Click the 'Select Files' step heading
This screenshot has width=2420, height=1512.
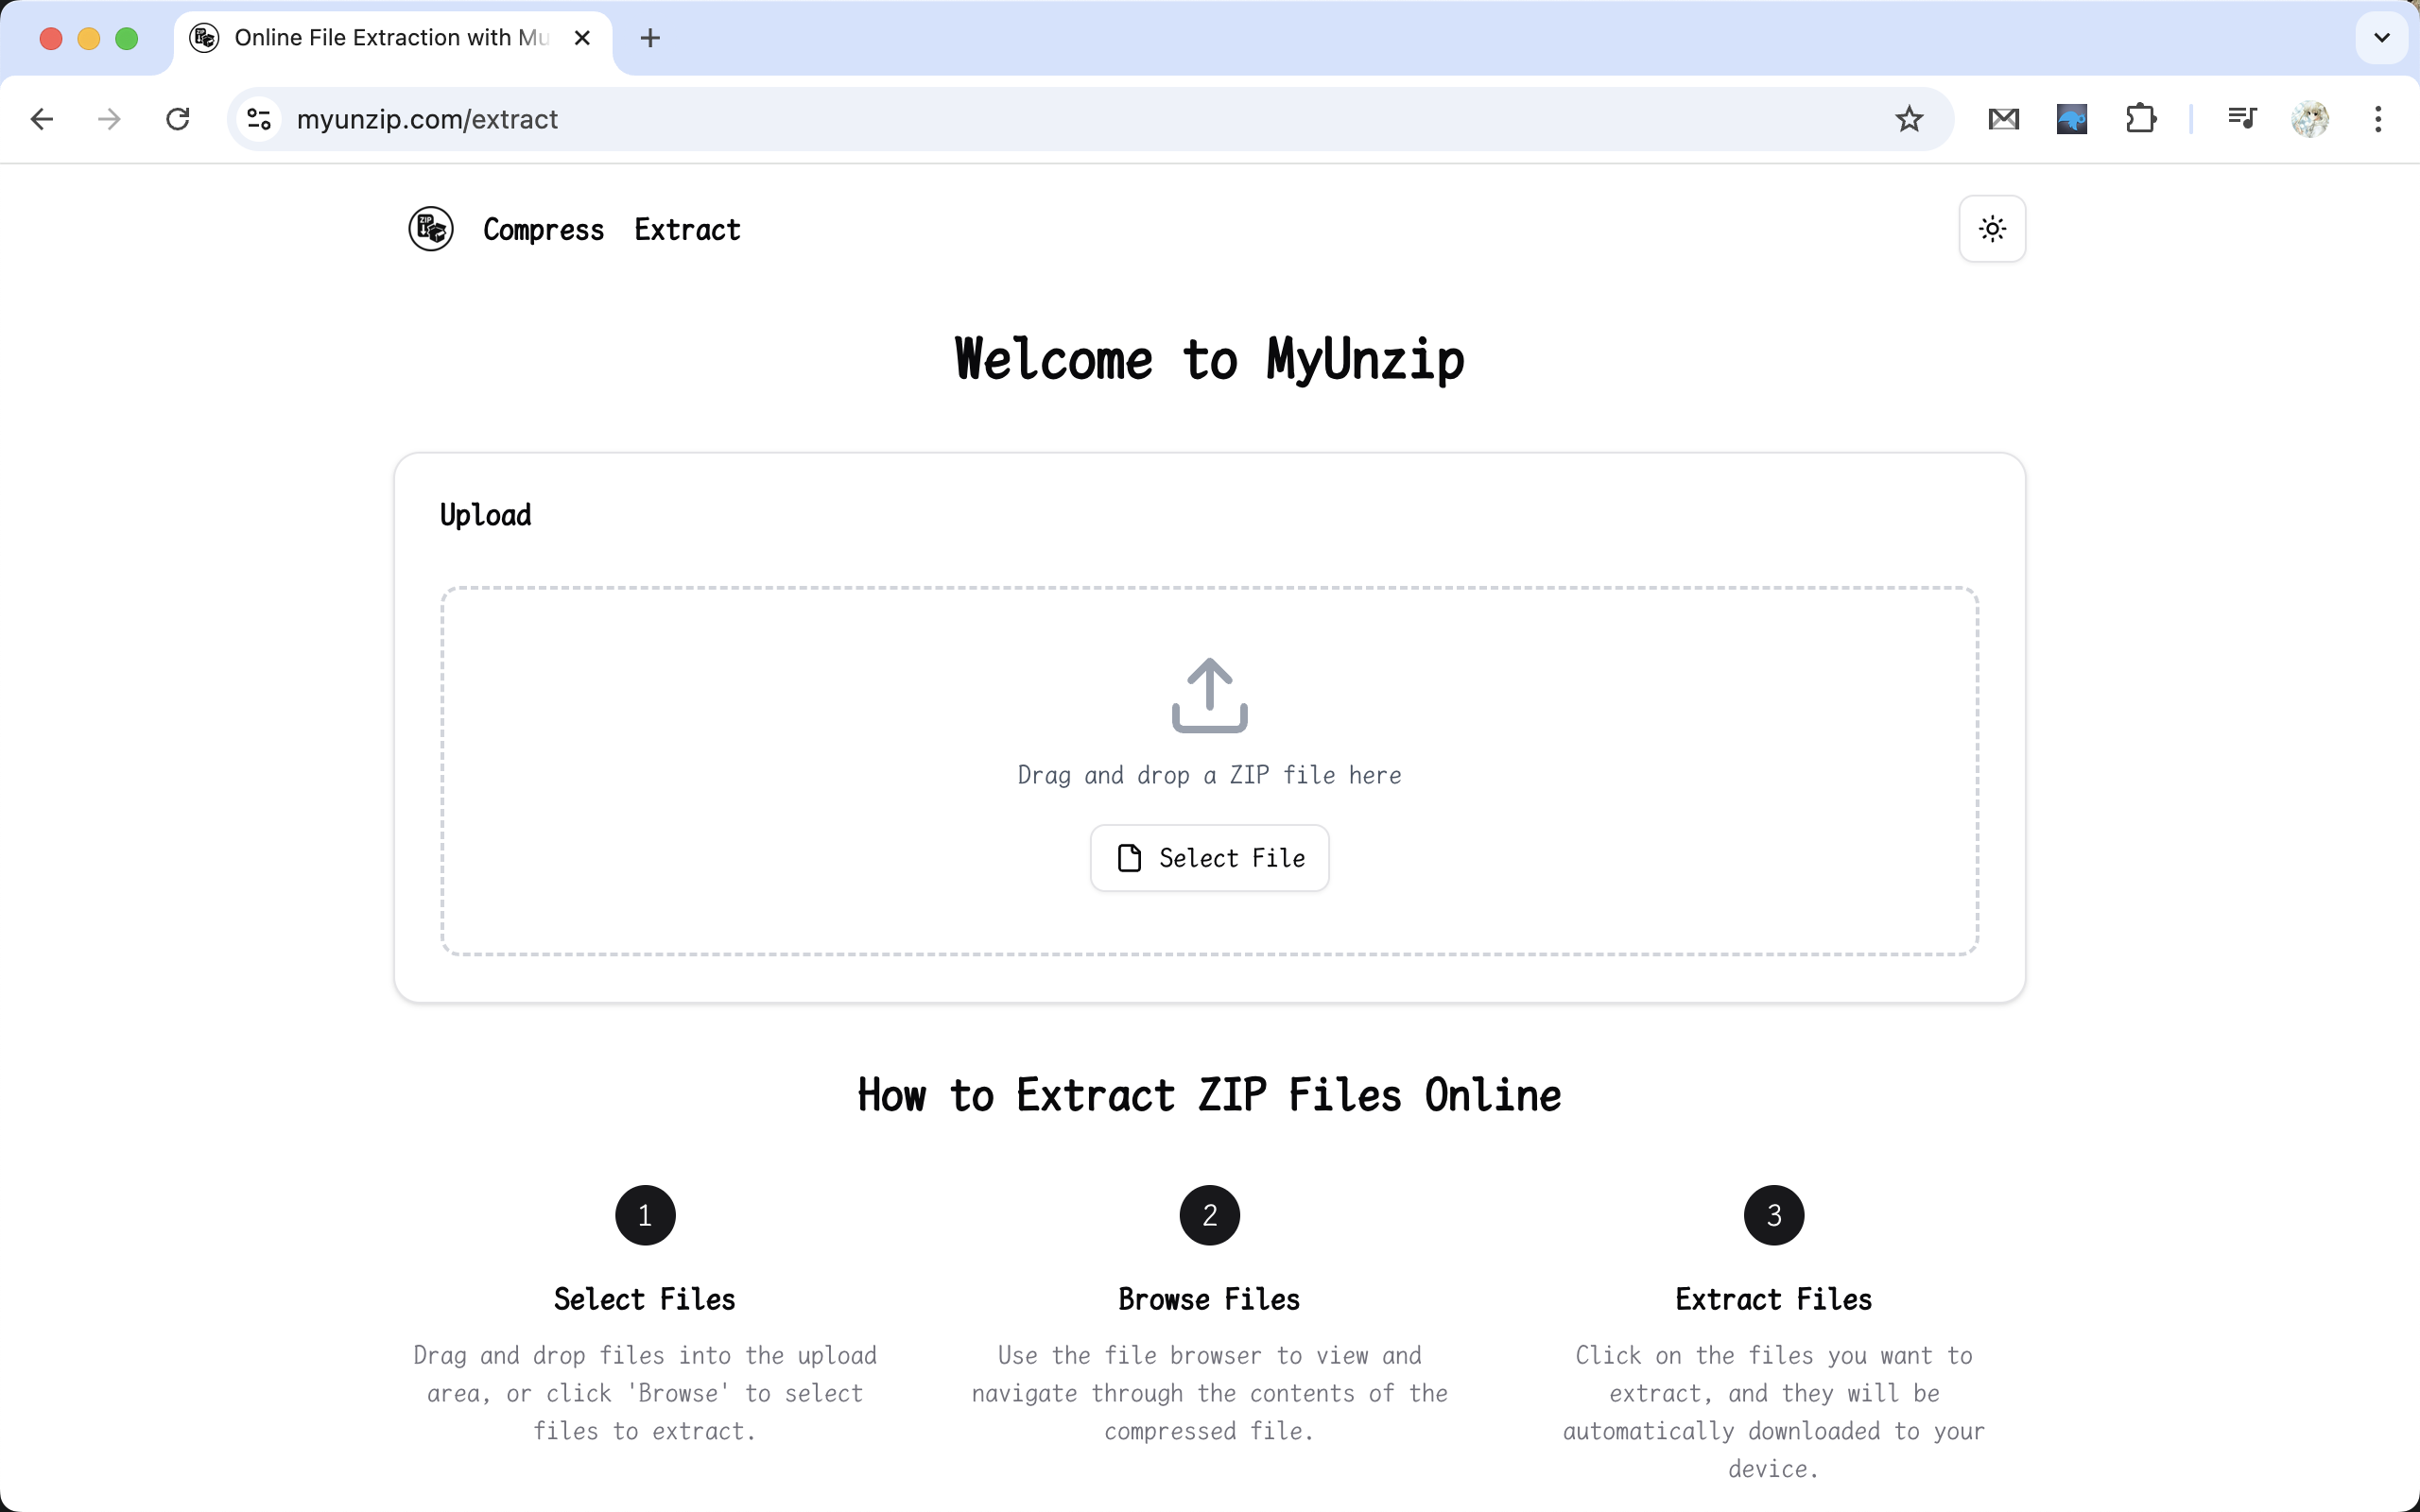(x=645, y=1299)
